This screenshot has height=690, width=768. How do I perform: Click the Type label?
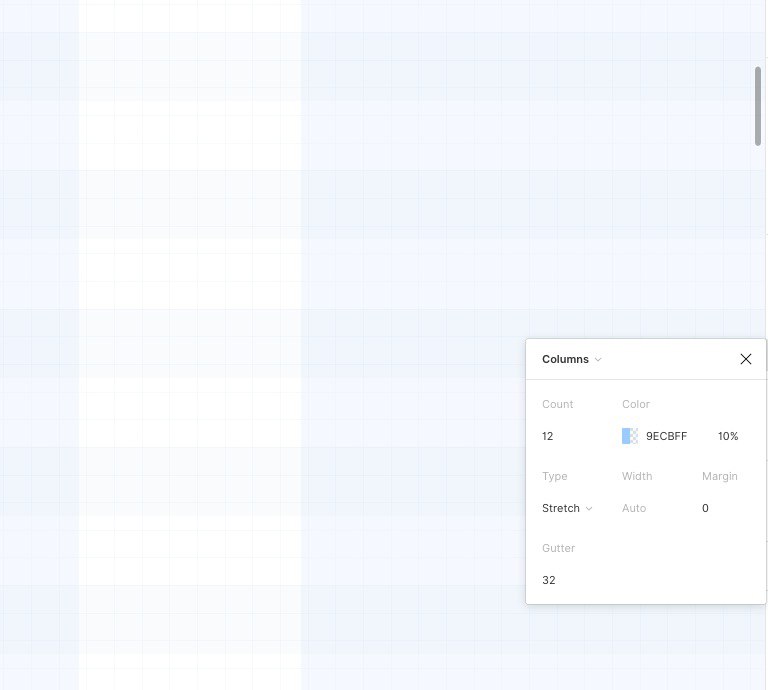(554, 476)
